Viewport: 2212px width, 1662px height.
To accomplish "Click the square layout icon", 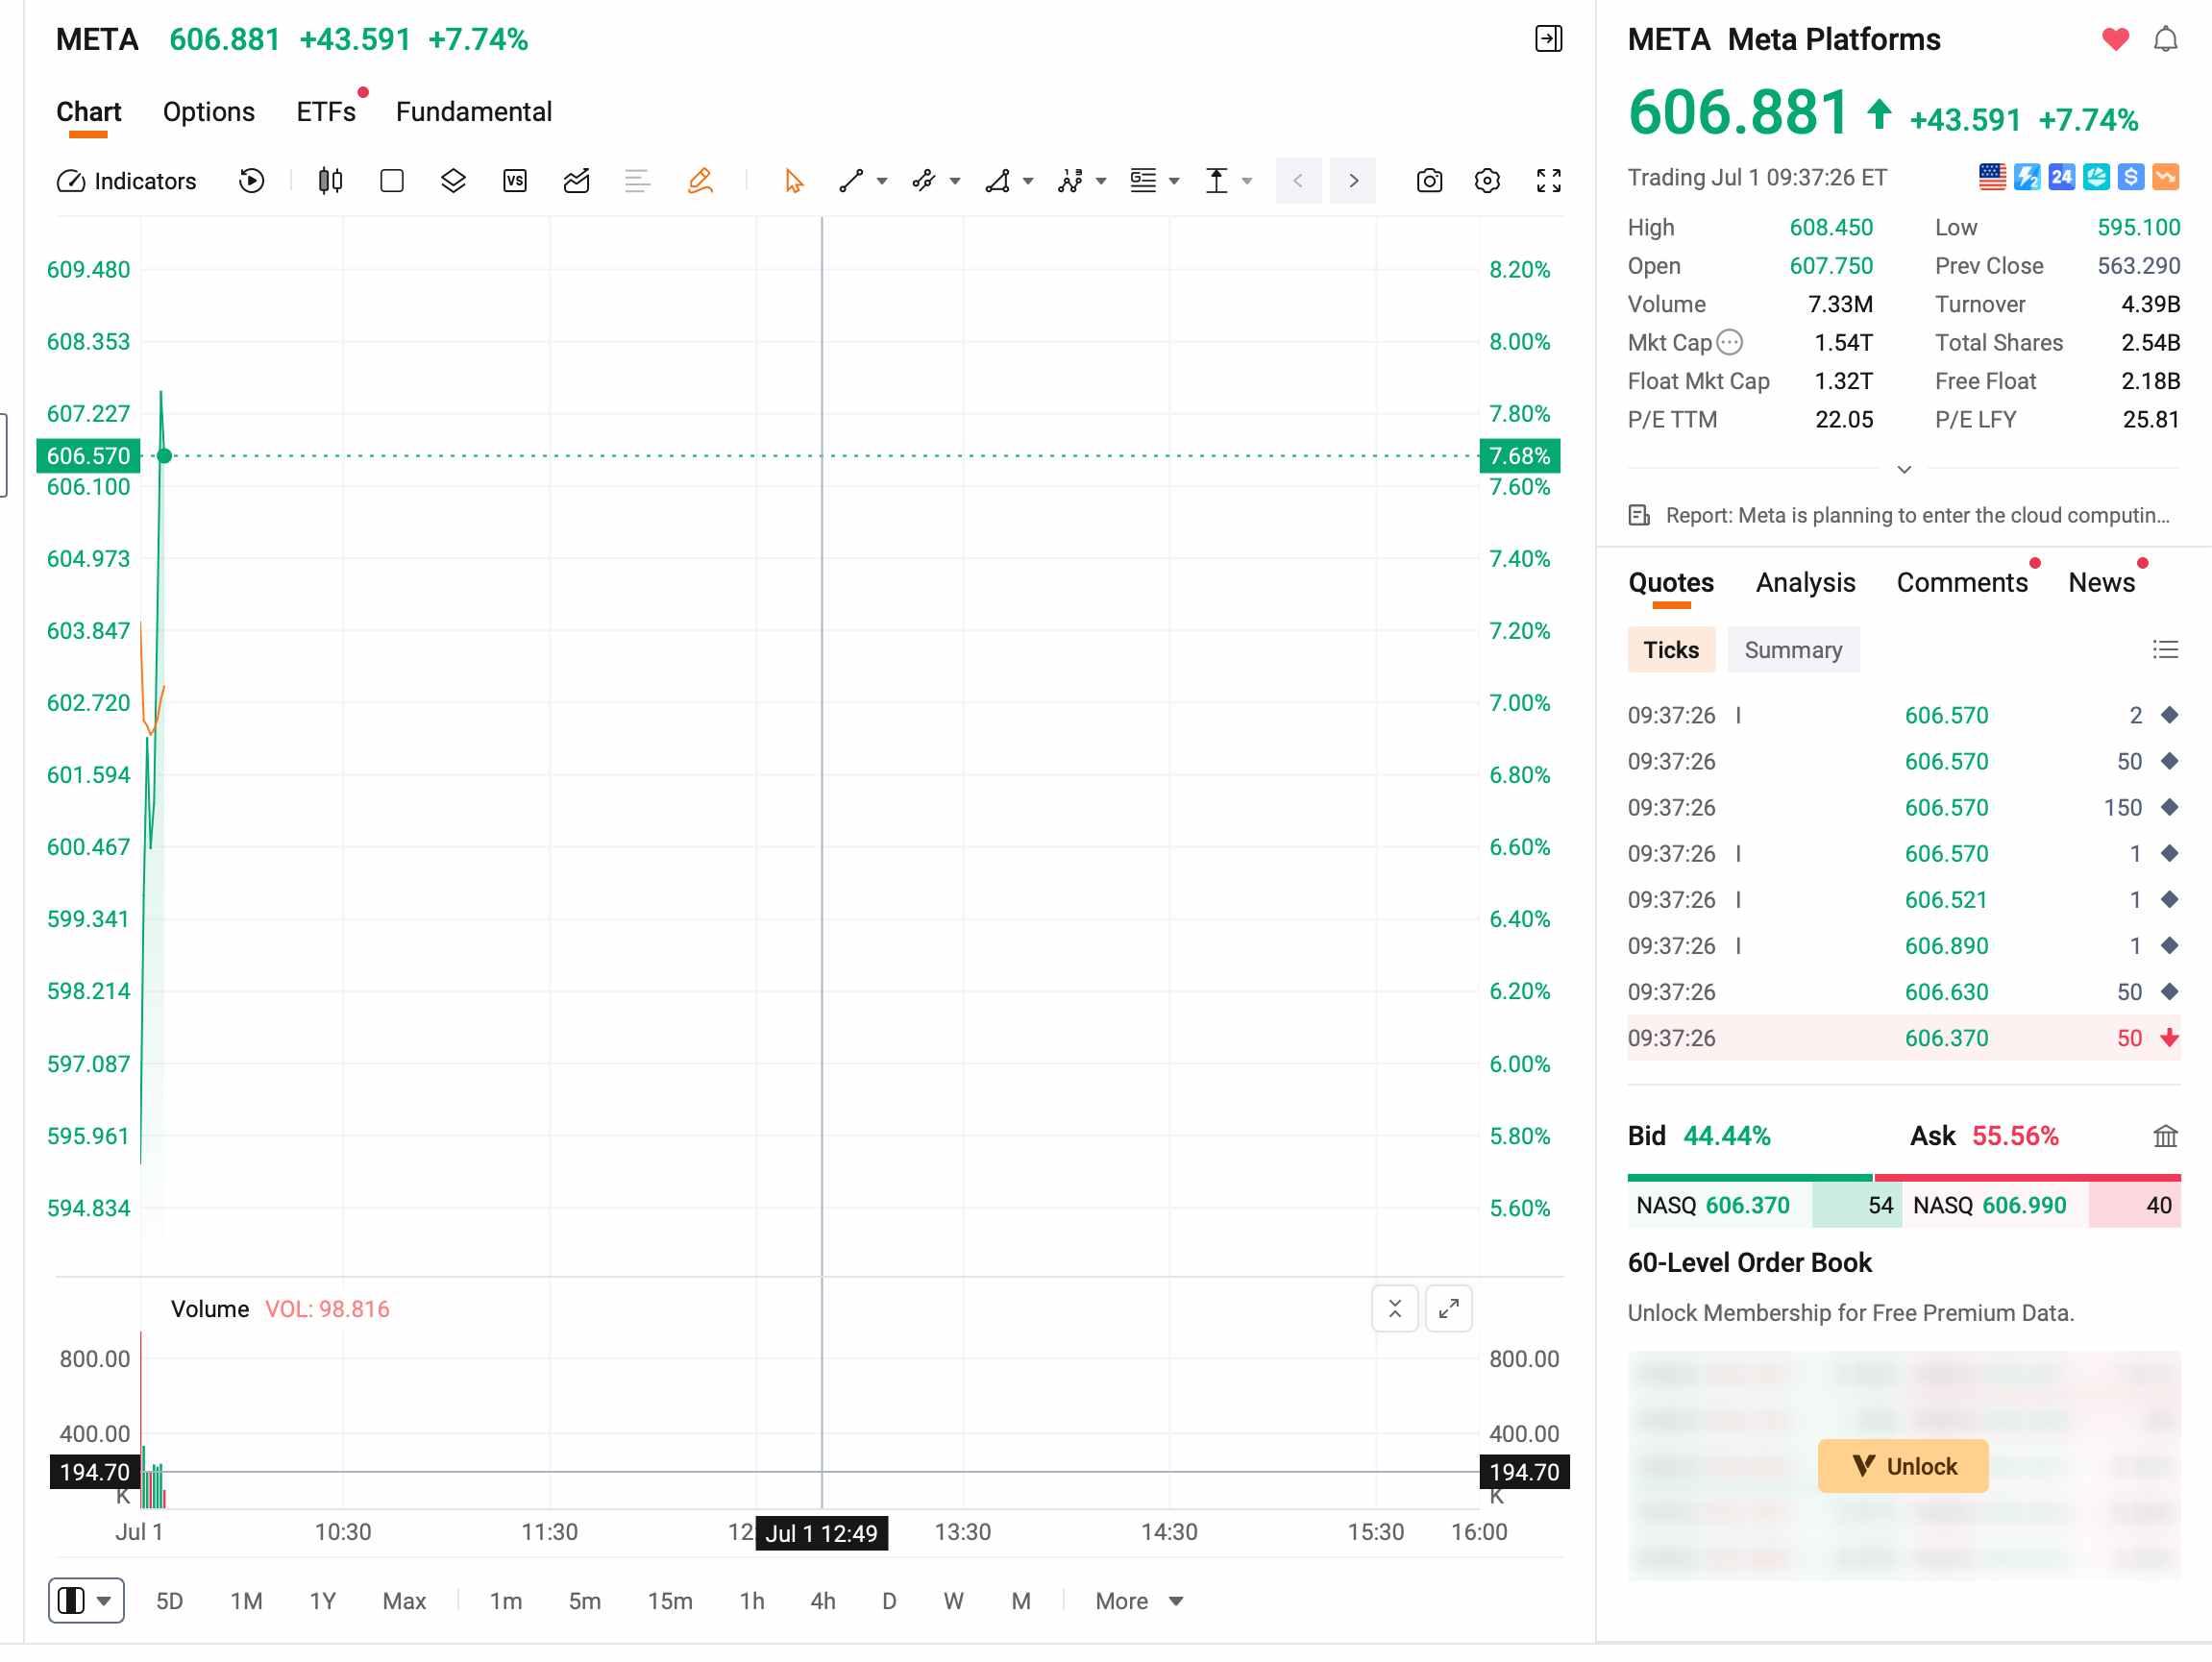I will pos(392,181).
